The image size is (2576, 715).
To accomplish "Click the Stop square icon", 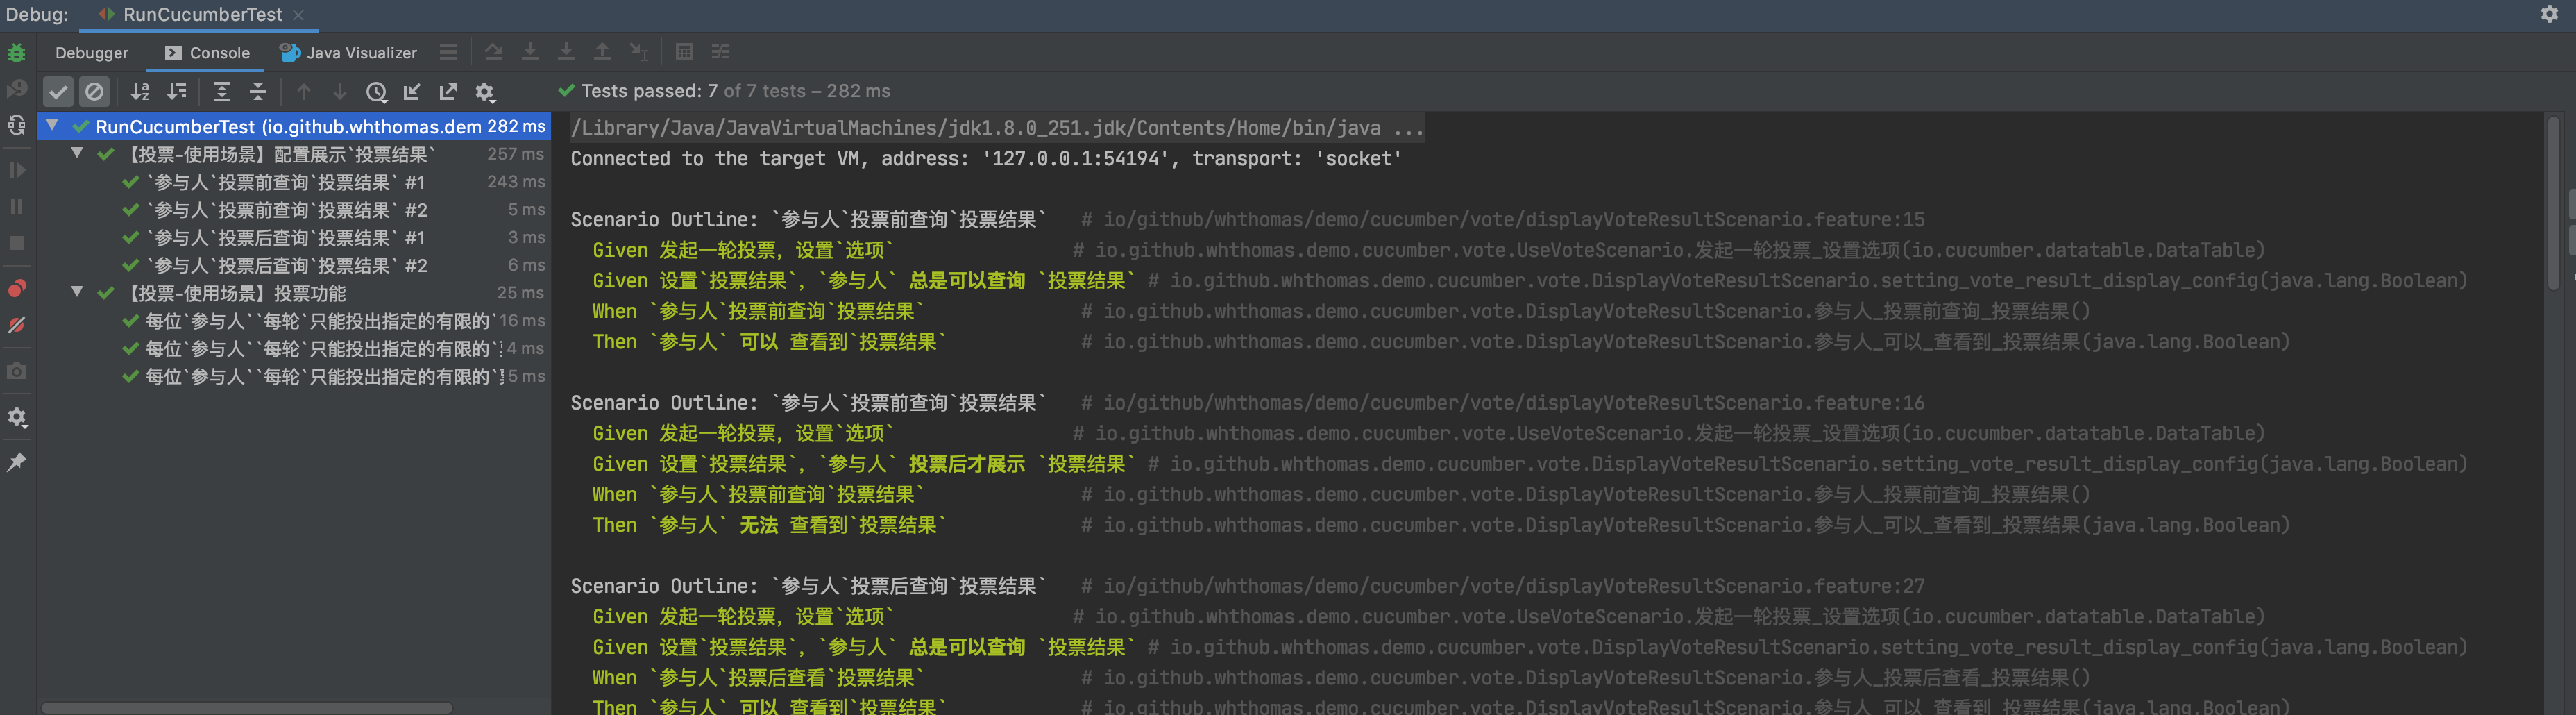I will click(17, 243).
